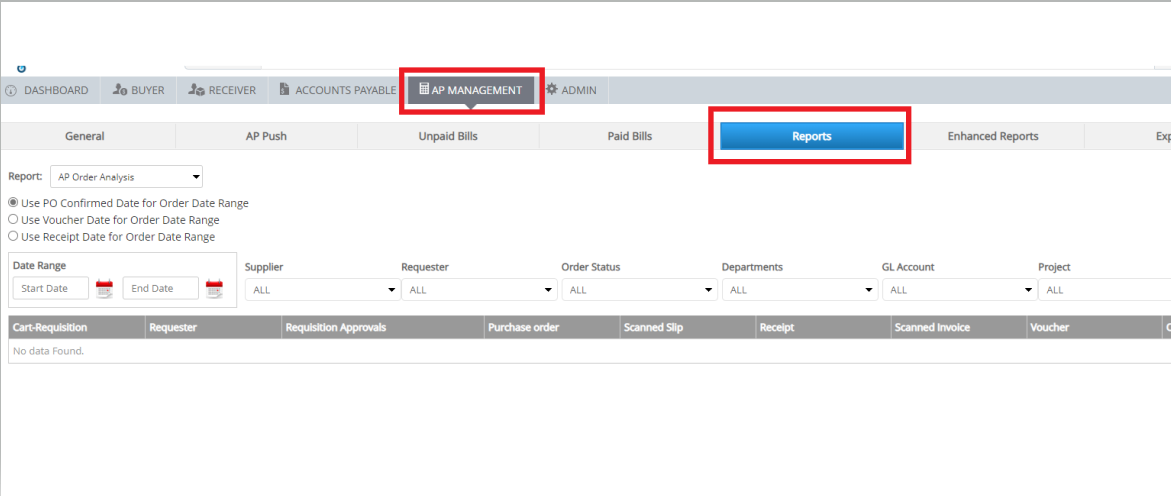Image resolution: width=1171 pixels, height=496 pixels.
Task: Open the Enhanced Reports tab
Action: click(x=992, y=136)
